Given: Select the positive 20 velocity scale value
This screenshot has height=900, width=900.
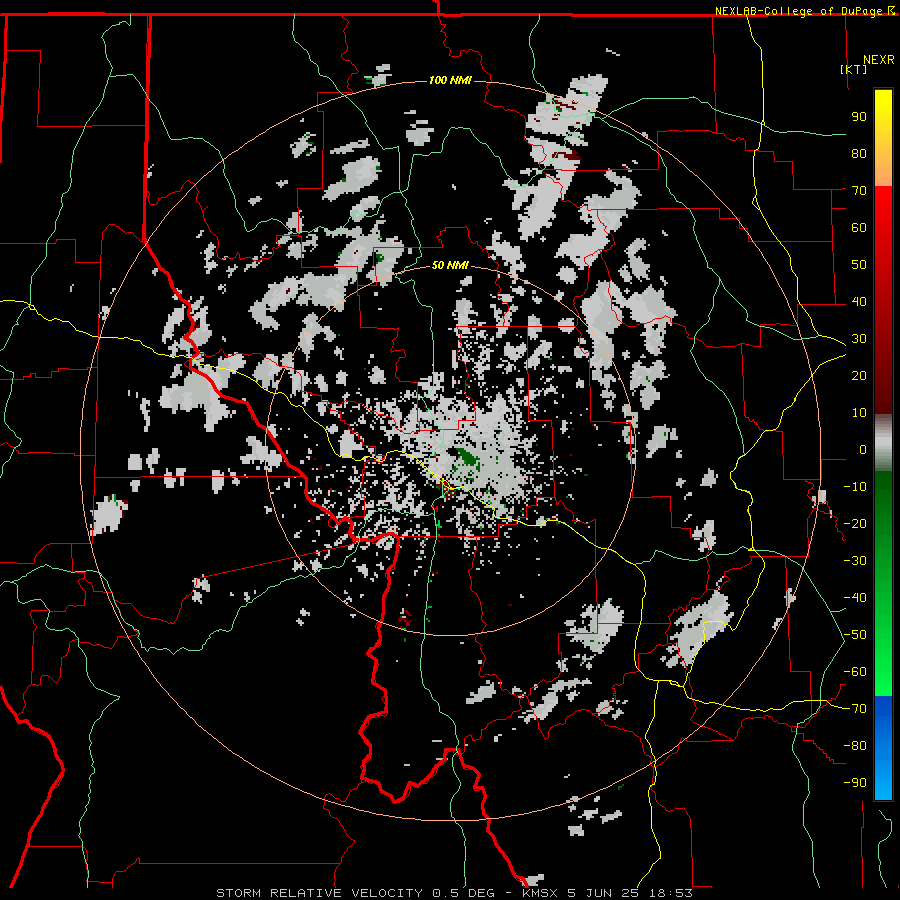Looking at the screenshot, I should coord(859,375).
